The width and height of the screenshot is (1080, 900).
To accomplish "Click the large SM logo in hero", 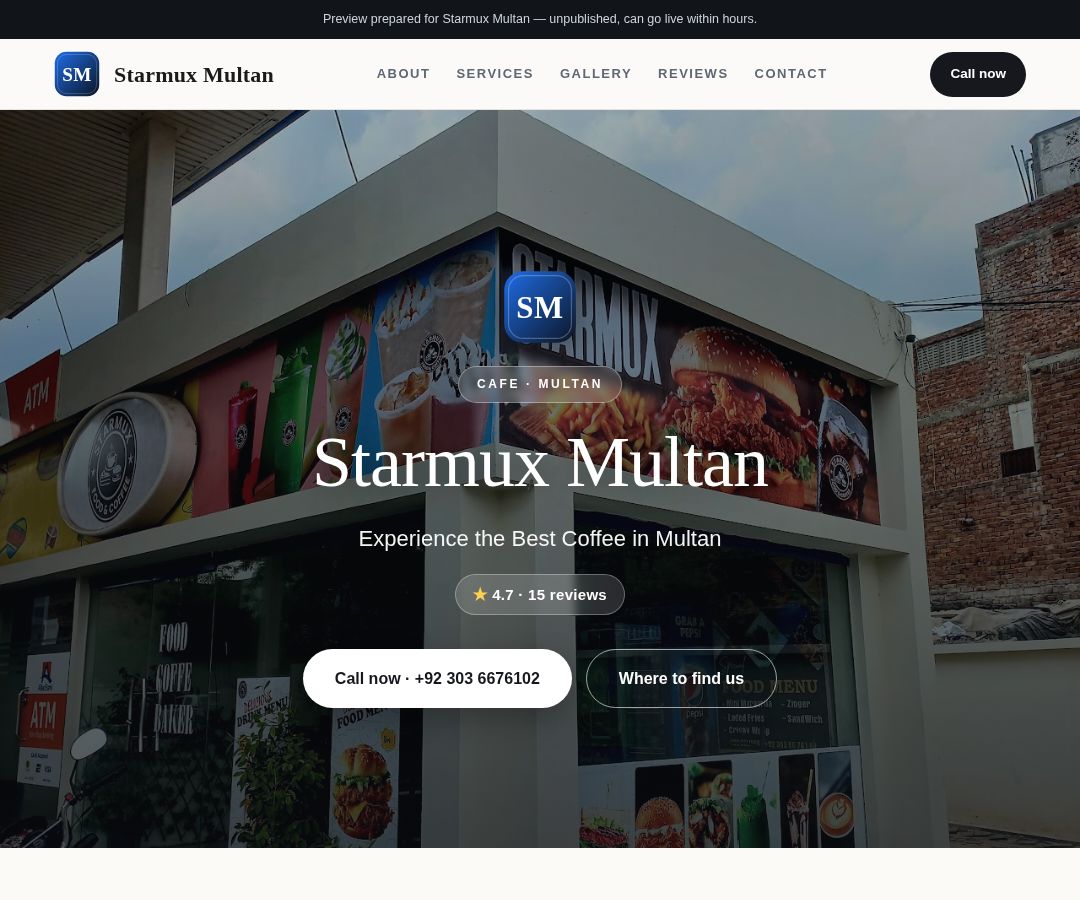I will click(x=539, y=307).
